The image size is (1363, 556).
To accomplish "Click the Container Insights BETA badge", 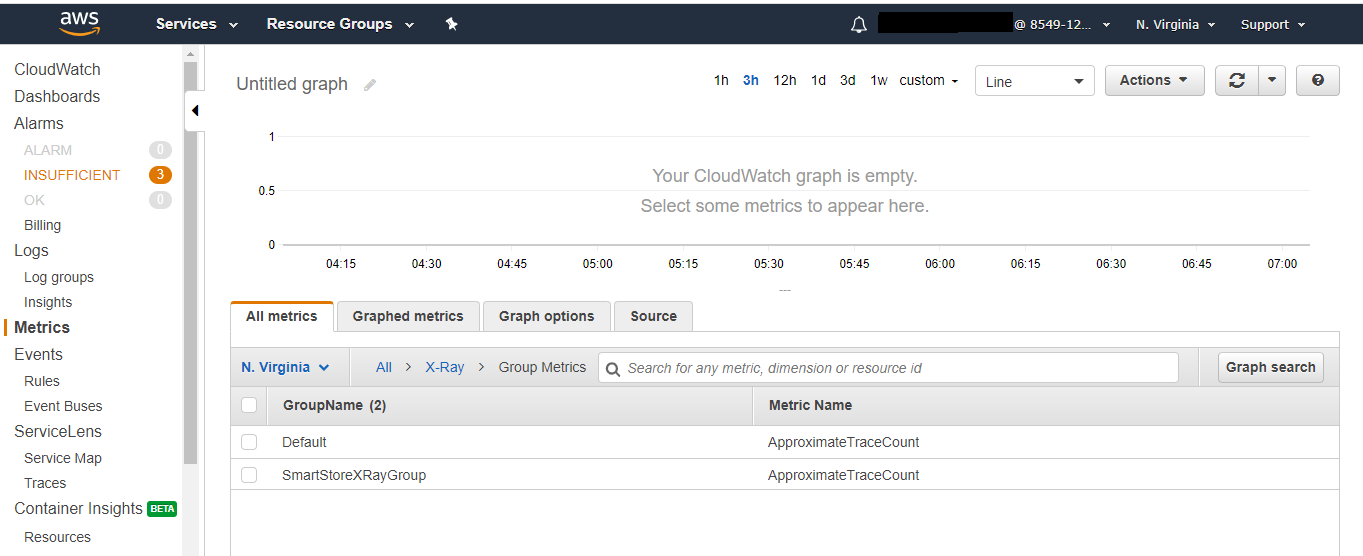I will (162, 508).
